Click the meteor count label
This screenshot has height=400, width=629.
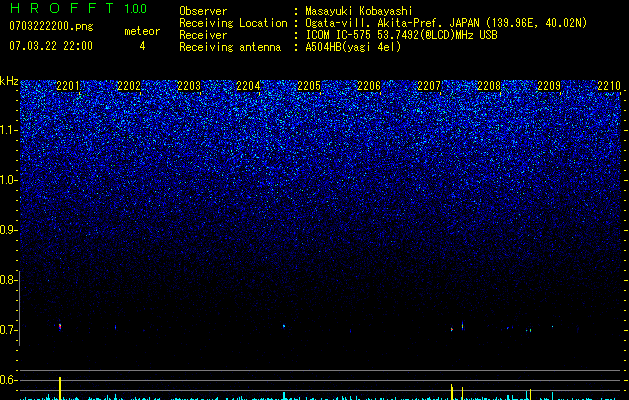point(142,31)
